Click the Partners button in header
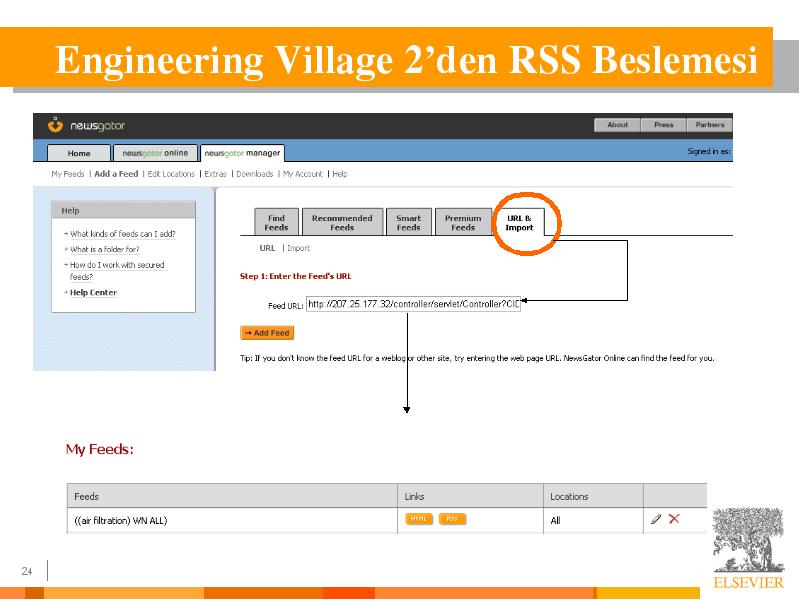Screen dimensions: 800x600 point(710,125)
